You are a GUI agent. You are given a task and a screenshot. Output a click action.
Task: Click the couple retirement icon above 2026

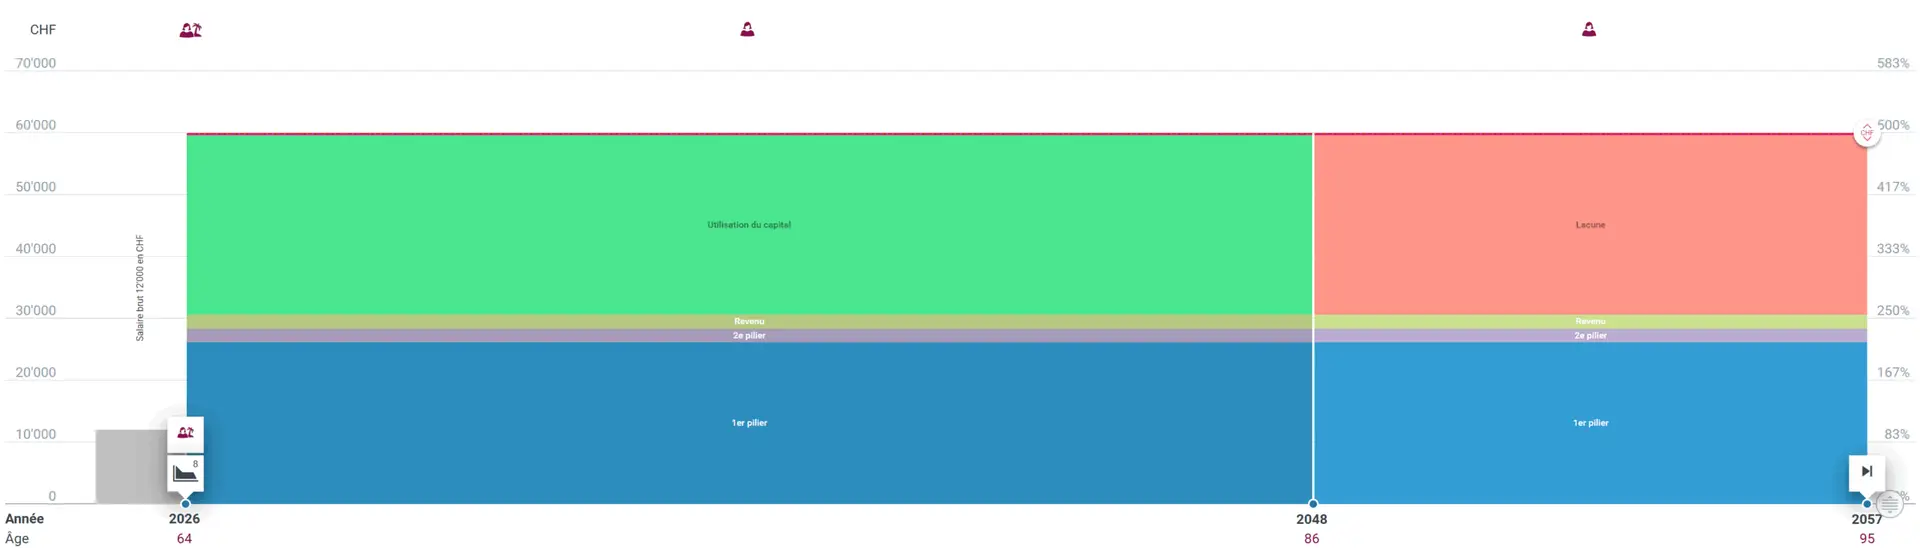point(190,30)
